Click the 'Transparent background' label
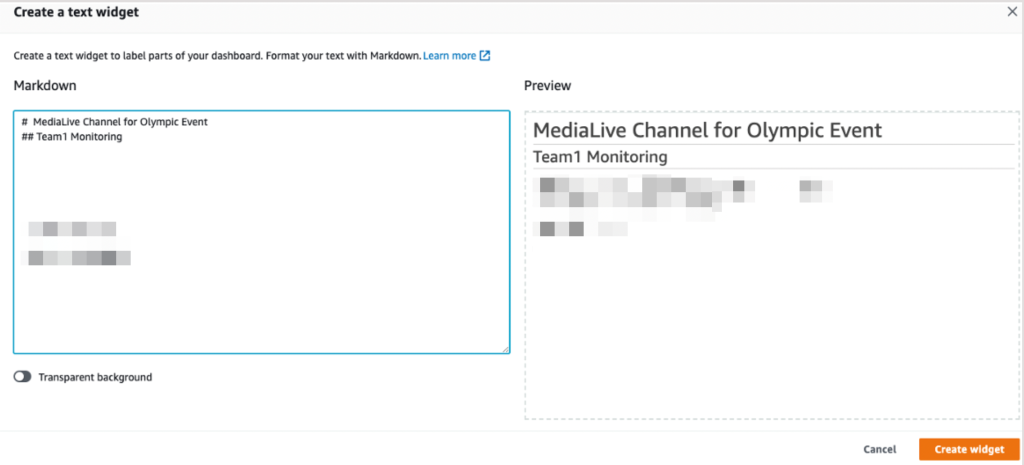Viewport: 1024px width, 465px height. [x=95, y=377]
